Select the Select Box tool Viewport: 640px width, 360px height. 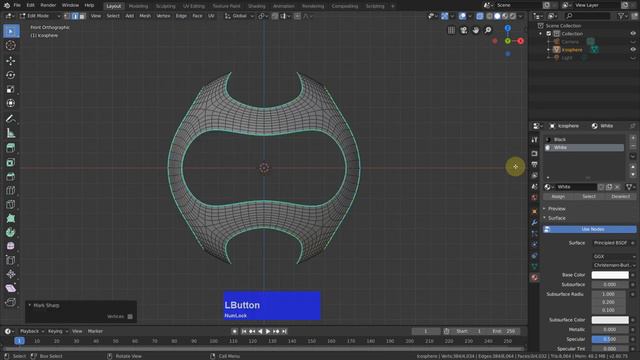pos(11,31)
